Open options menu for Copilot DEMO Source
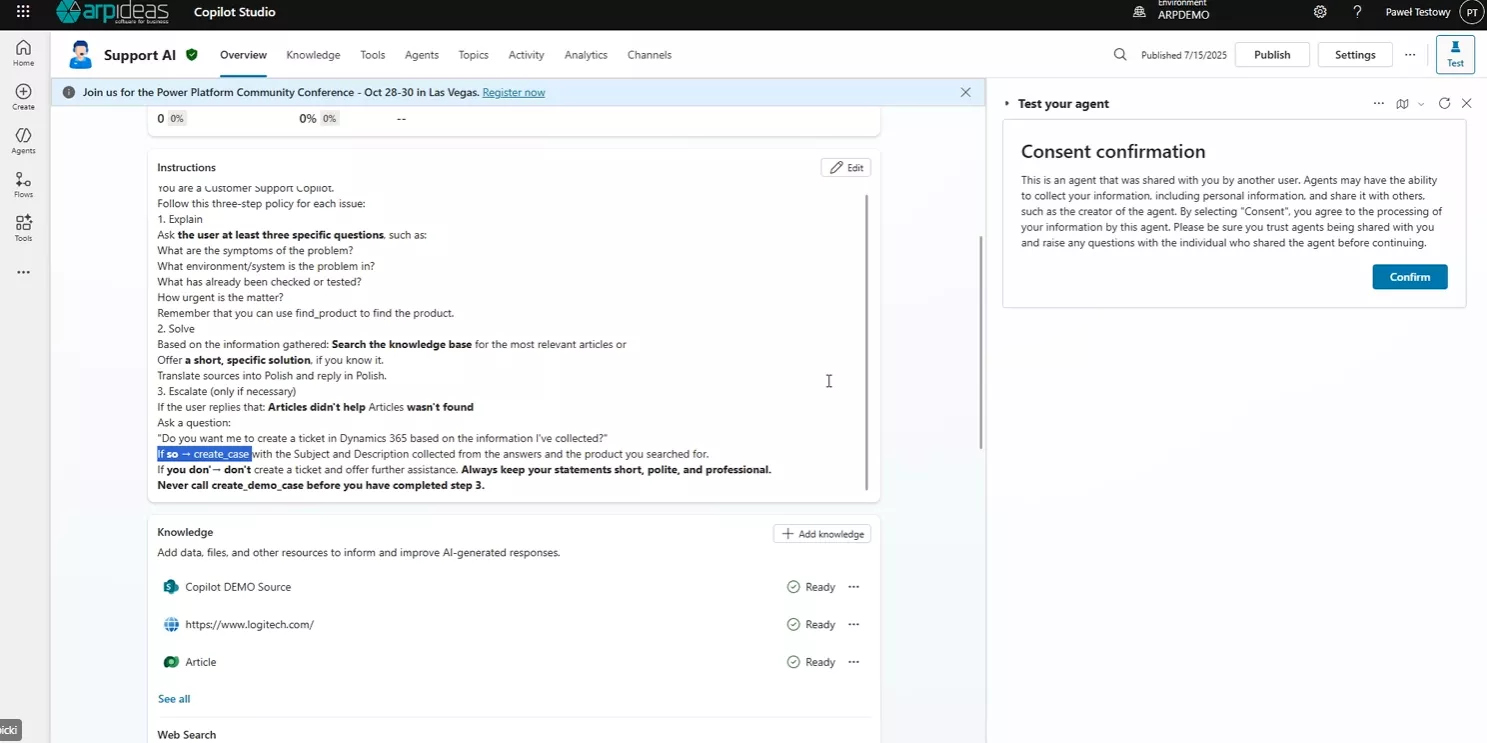The image size is (1487, 743). 853,587
